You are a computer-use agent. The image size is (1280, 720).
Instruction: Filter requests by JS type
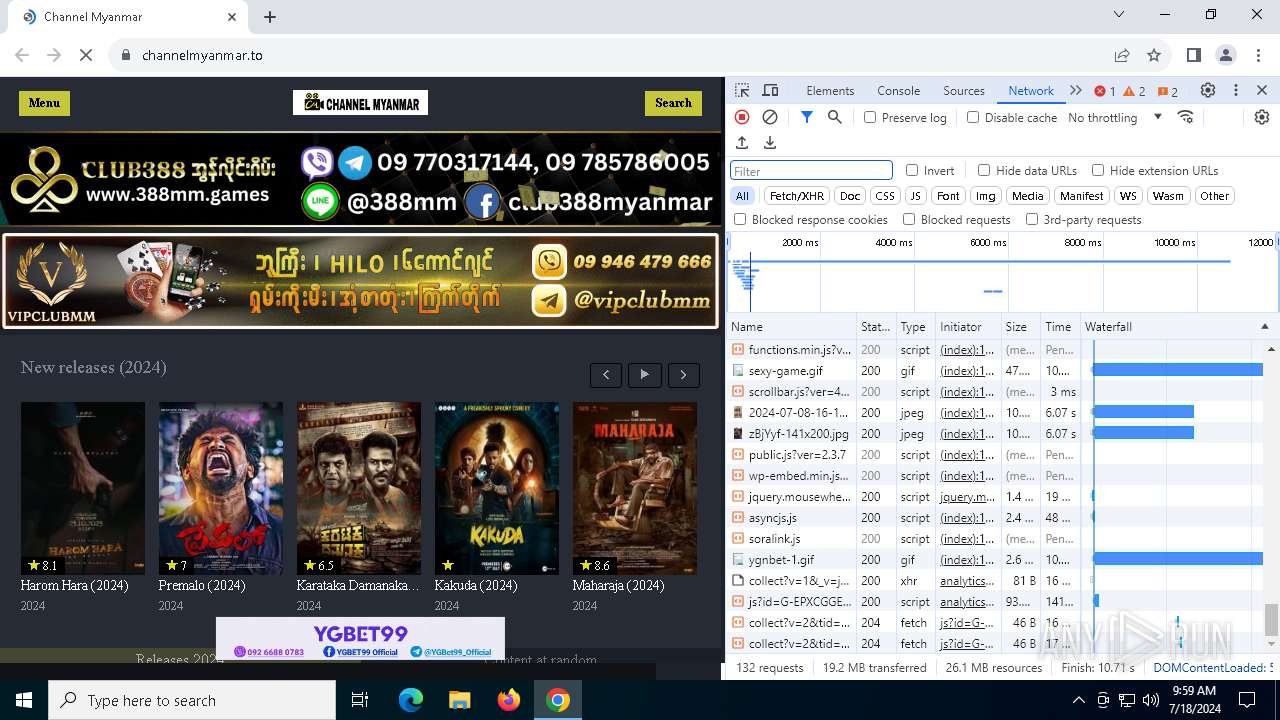(915, 196)
